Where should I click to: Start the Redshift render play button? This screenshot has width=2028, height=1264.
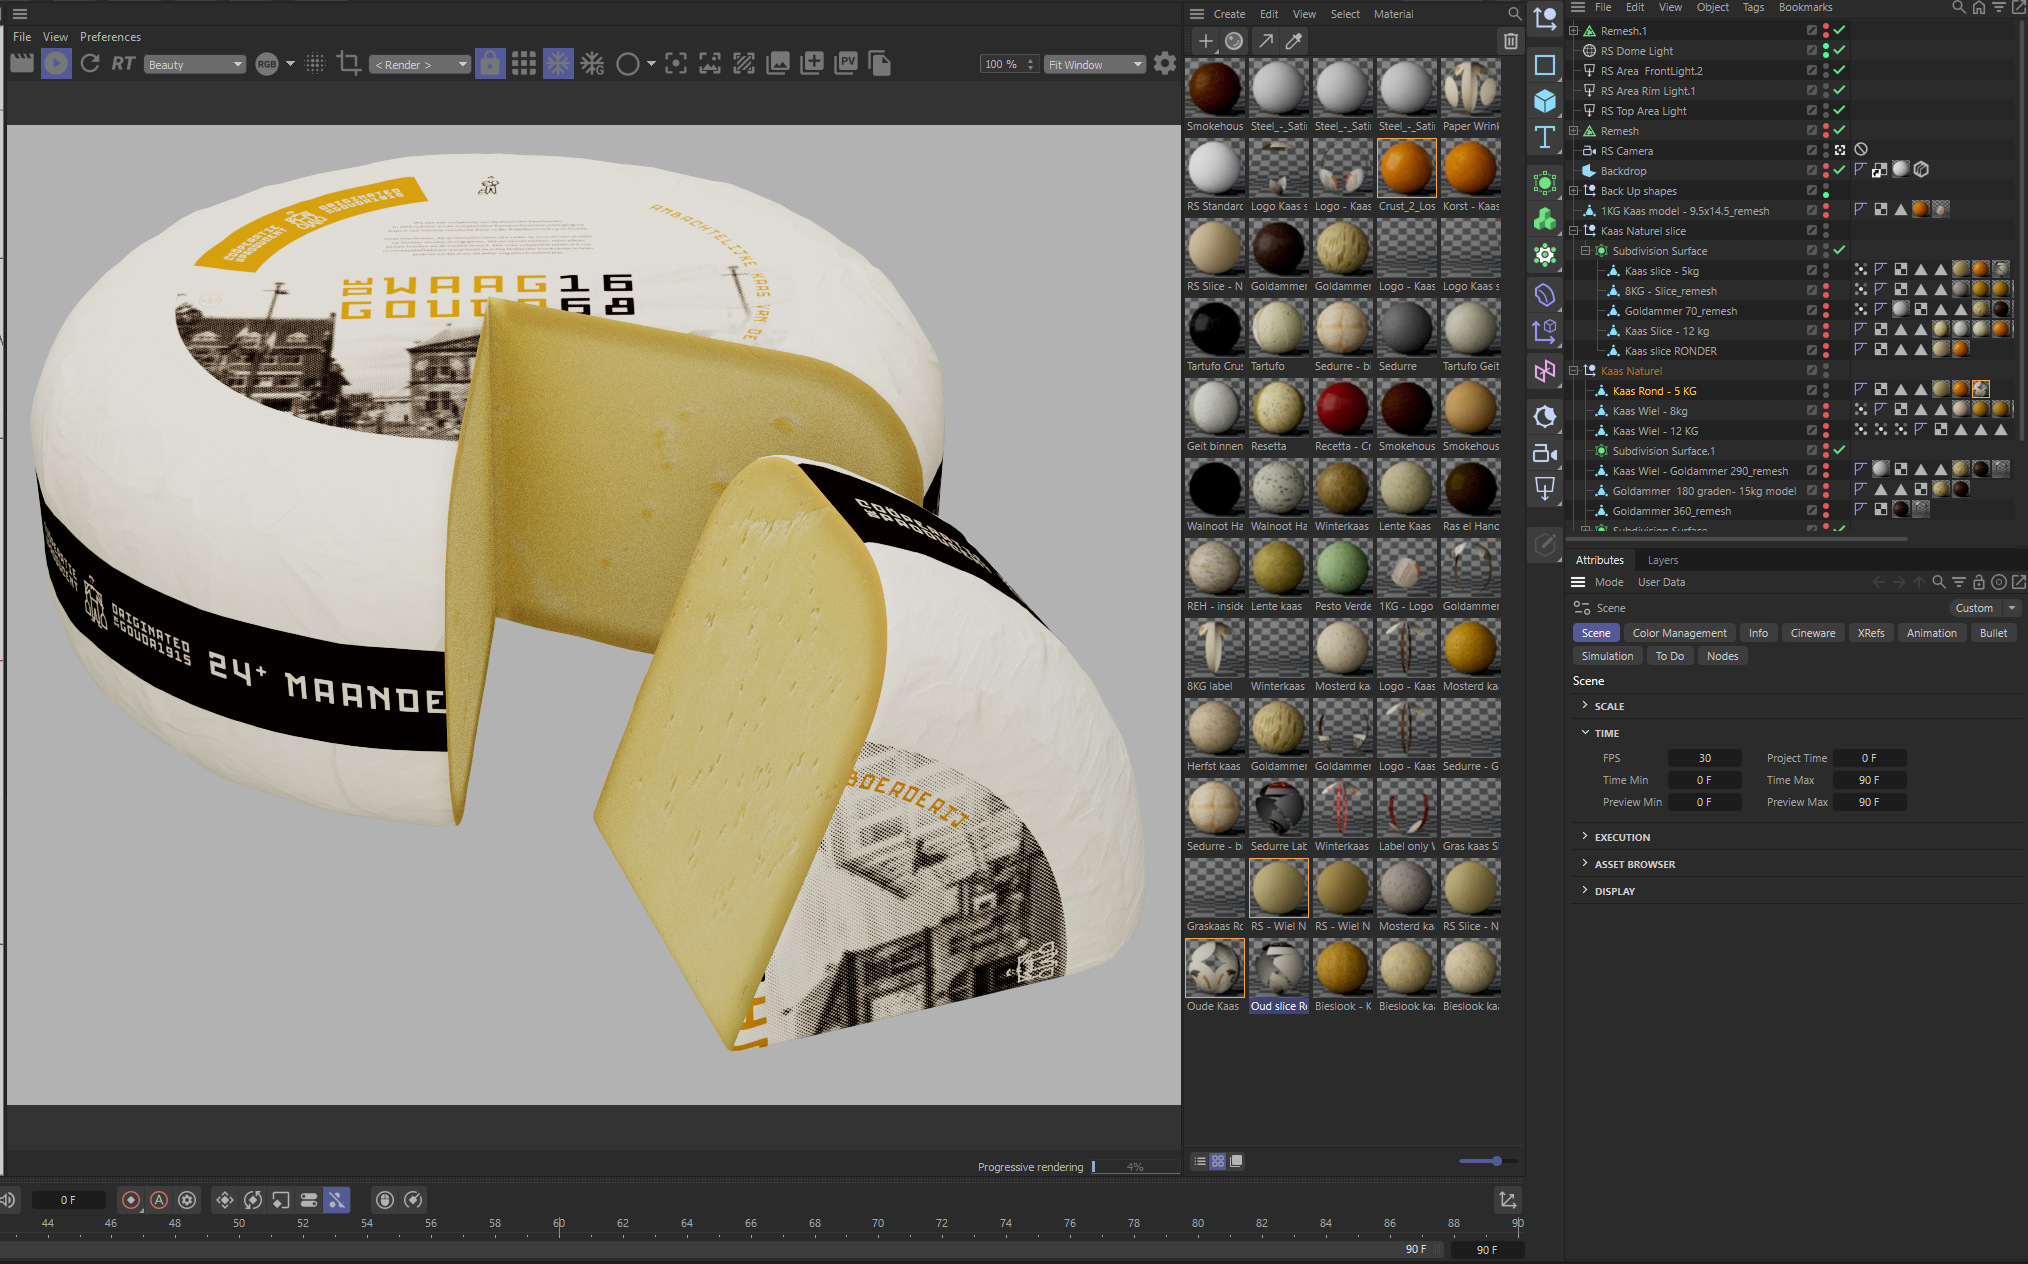56,64
